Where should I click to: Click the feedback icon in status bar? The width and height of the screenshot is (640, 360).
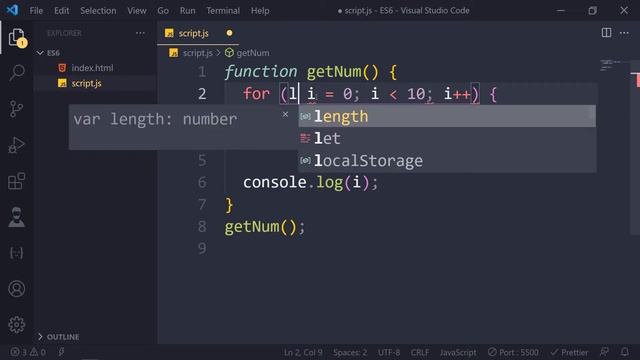[604, 352]
